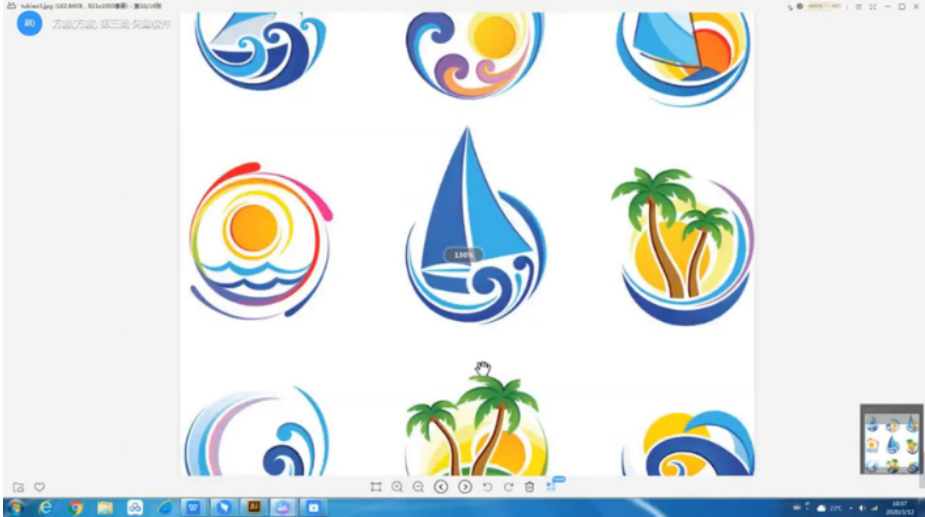Open the more tools grid icon
925x517 pixels.
coord(551,486)
